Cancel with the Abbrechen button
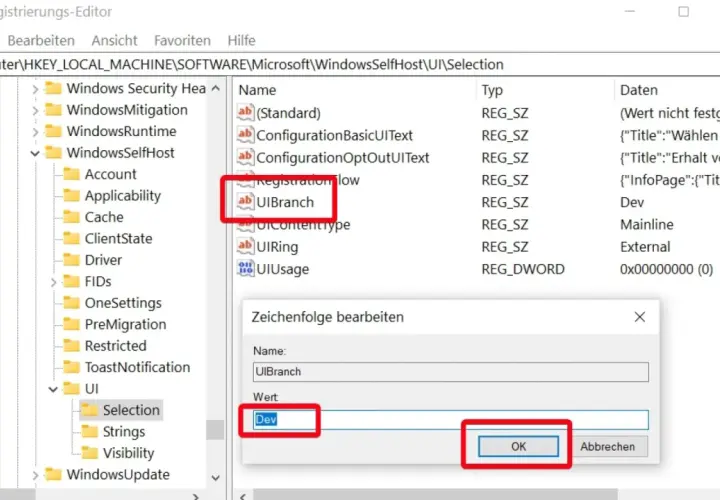This screenshot has height=500, width=720. point(608,446)
